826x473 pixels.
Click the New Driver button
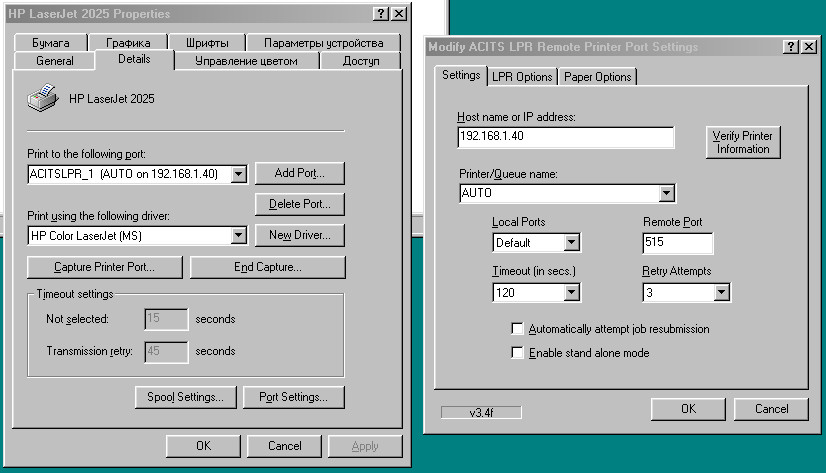coord(300,235)
